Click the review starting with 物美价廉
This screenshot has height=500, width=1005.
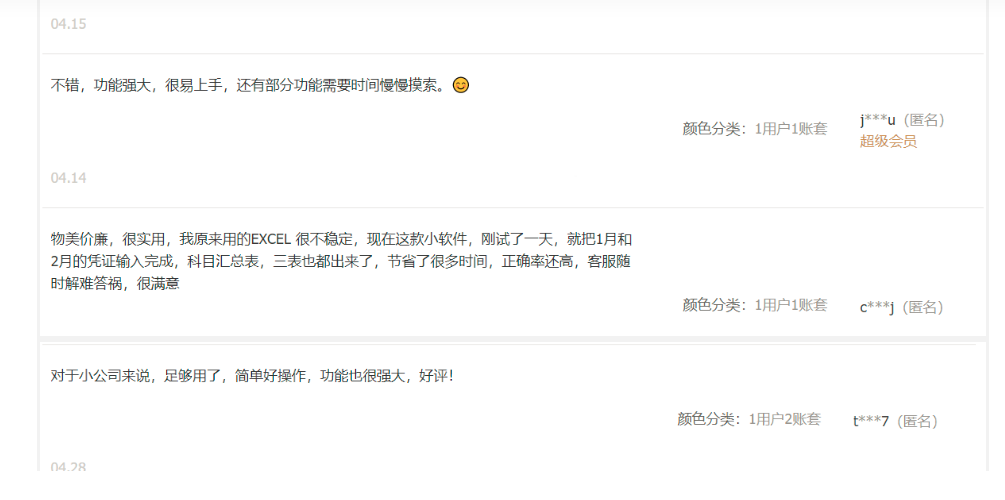tap(342, 262)
